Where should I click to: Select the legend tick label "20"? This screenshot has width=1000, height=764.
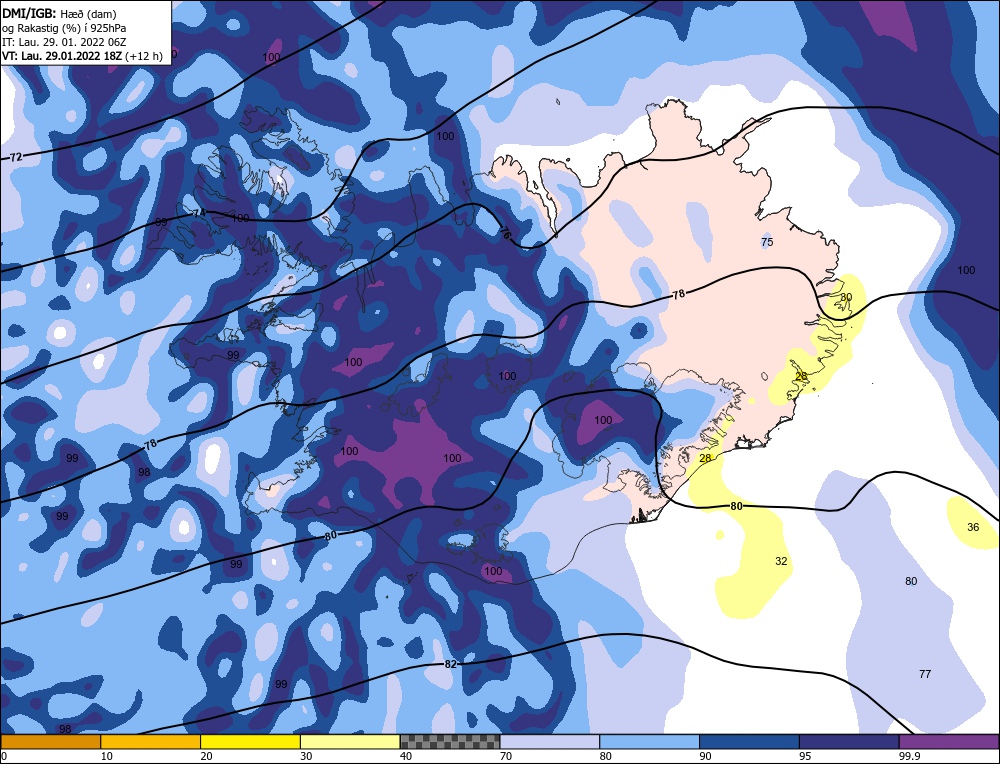point(207,756)
